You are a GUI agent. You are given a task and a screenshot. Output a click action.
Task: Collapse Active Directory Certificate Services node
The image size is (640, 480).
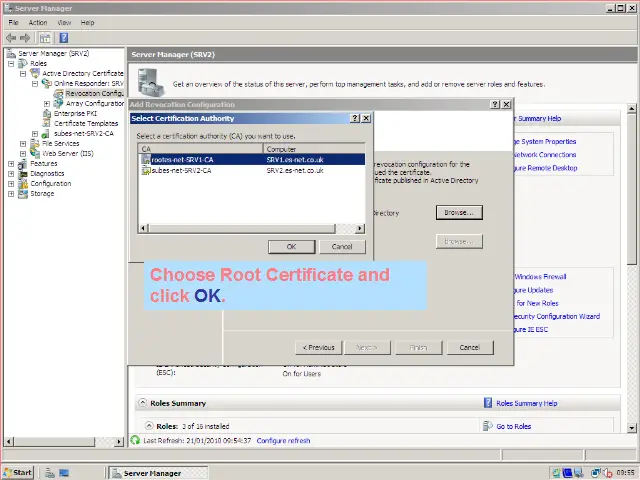tap(23, 73)
